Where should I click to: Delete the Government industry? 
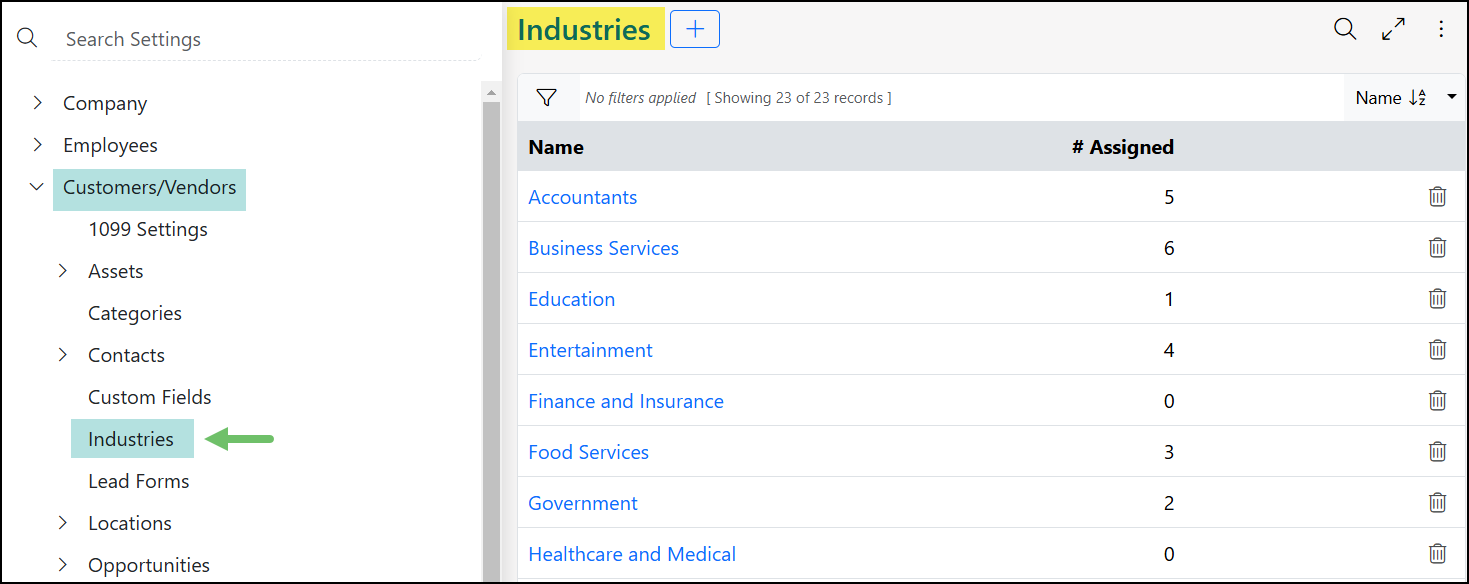[1437, 502]
